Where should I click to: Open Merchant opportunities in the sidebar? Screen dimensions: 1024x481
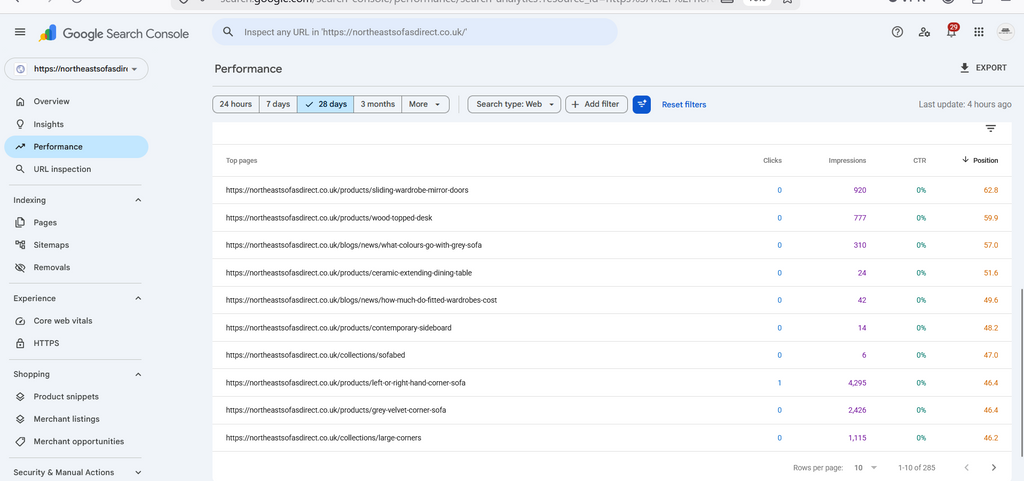pos(76,441)
